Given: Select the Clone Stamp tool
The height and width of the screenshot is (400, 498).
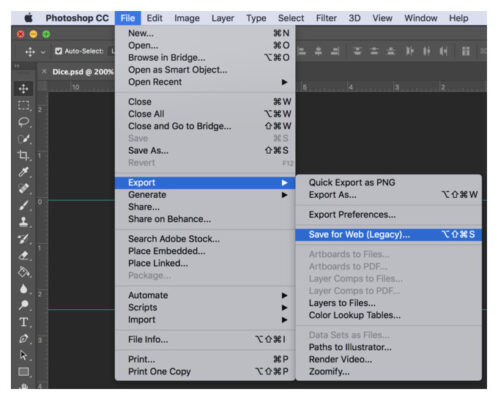Looking at the screenshot, I should pyautogui.click(x=23, y=222).
